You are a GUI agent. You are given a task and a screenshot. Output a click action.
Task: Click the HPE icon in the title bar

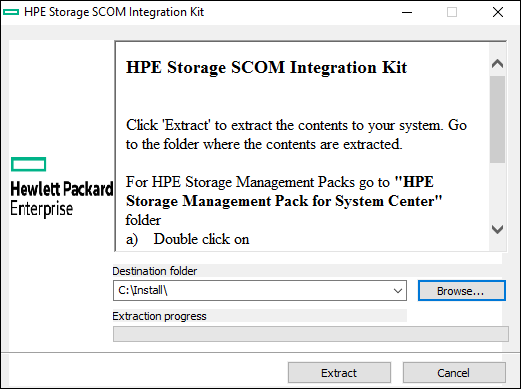[x=11, y=12]
